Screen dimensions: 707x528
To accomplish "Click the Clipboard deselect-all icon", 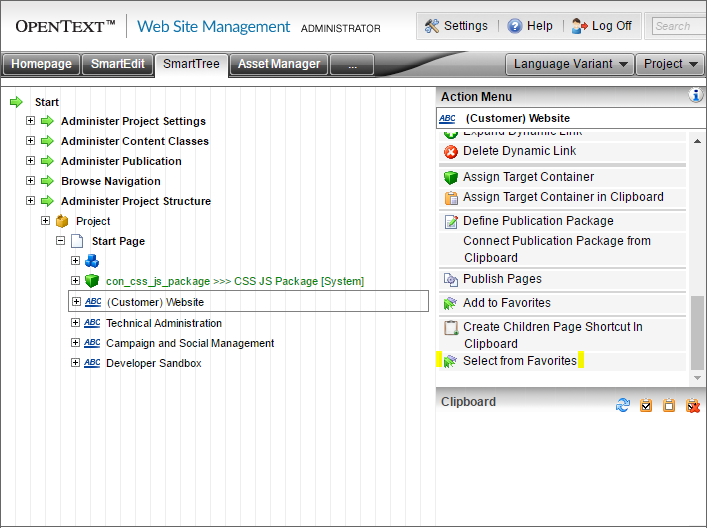I will tap(669, 405).
